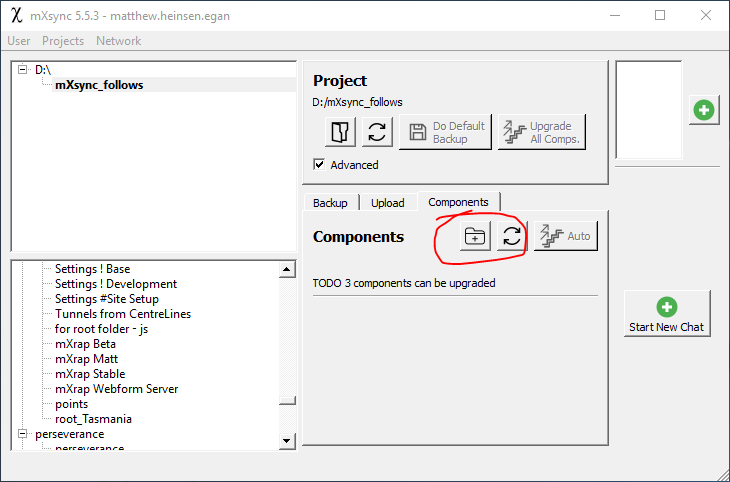
Task: Select mXsync_follows in the project tree
Action: (99, 85)
